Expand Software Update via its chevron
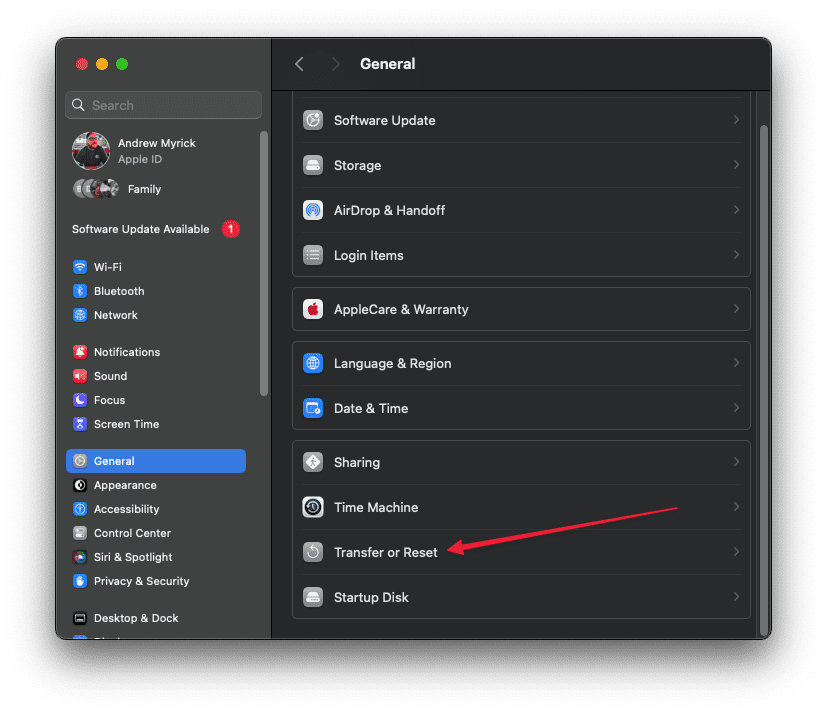This screenshot has width=827, height=713. click(x=736, y=120)
